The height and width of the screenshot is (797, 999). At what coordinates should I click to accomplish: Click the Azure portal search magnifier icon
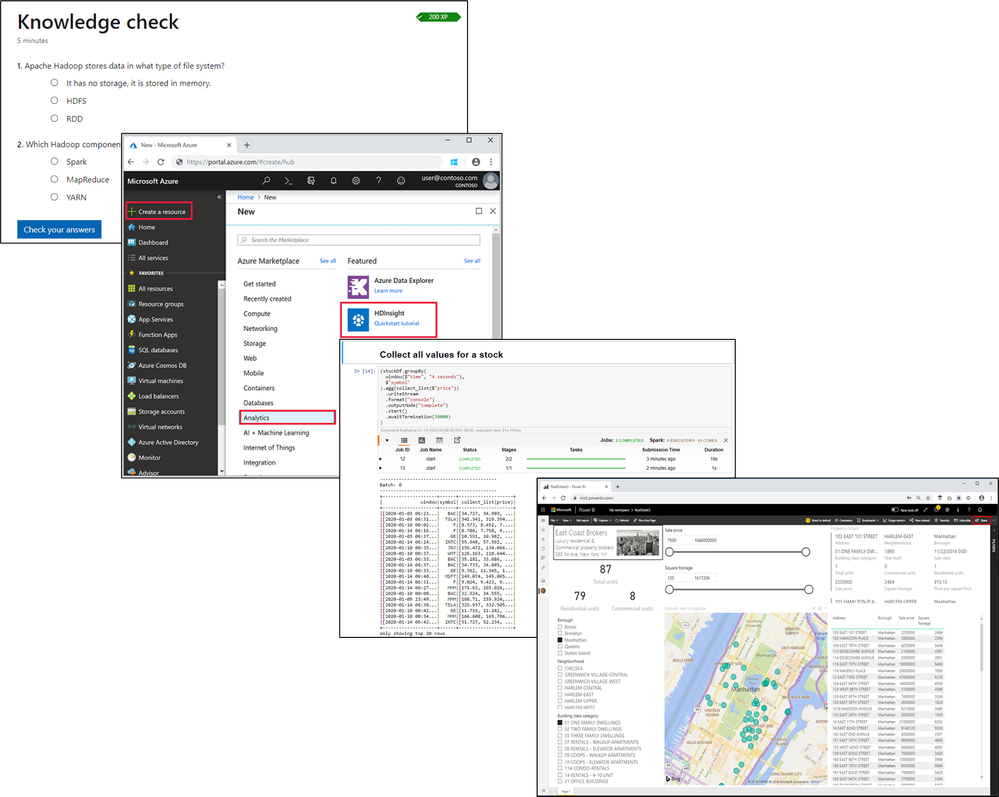[x=266, y=181]
